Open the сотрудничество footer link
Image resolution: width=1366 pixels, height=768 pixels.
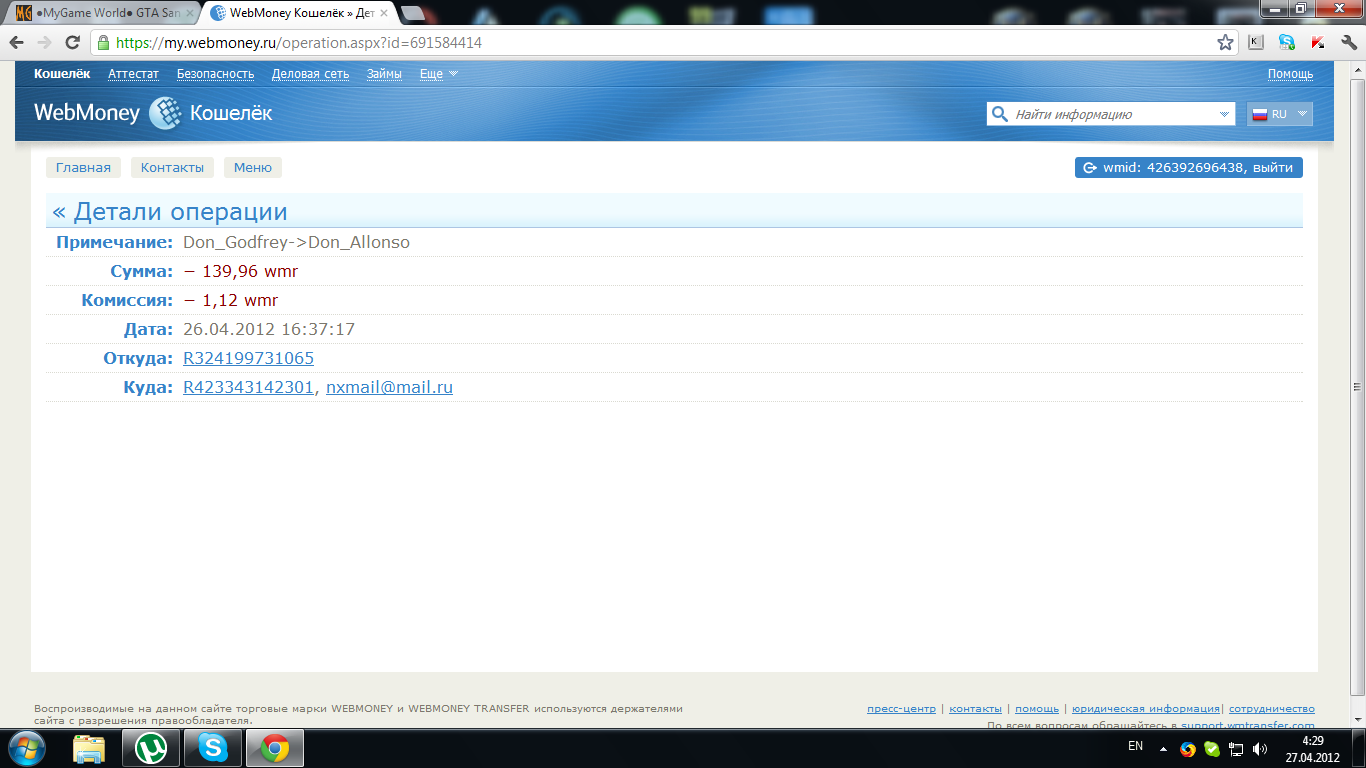[1272, 708]
